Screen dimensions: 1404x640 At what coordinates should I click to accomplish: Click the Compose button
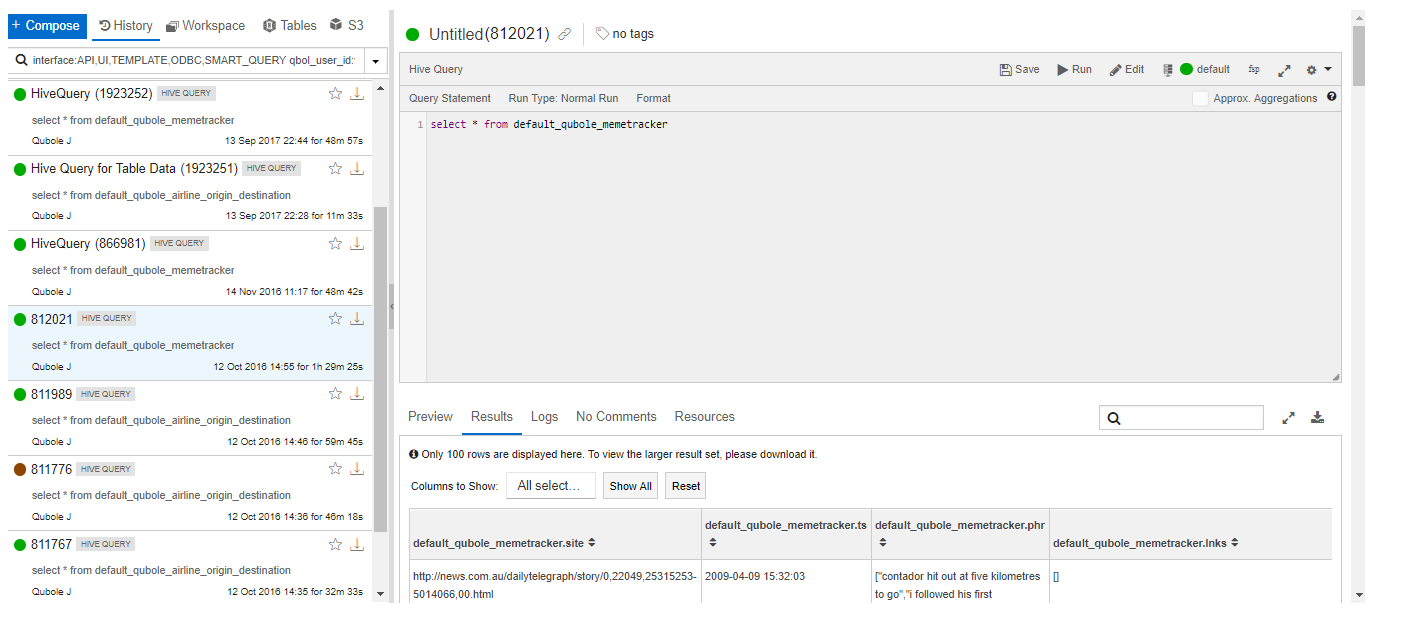(x=46, y=26)
